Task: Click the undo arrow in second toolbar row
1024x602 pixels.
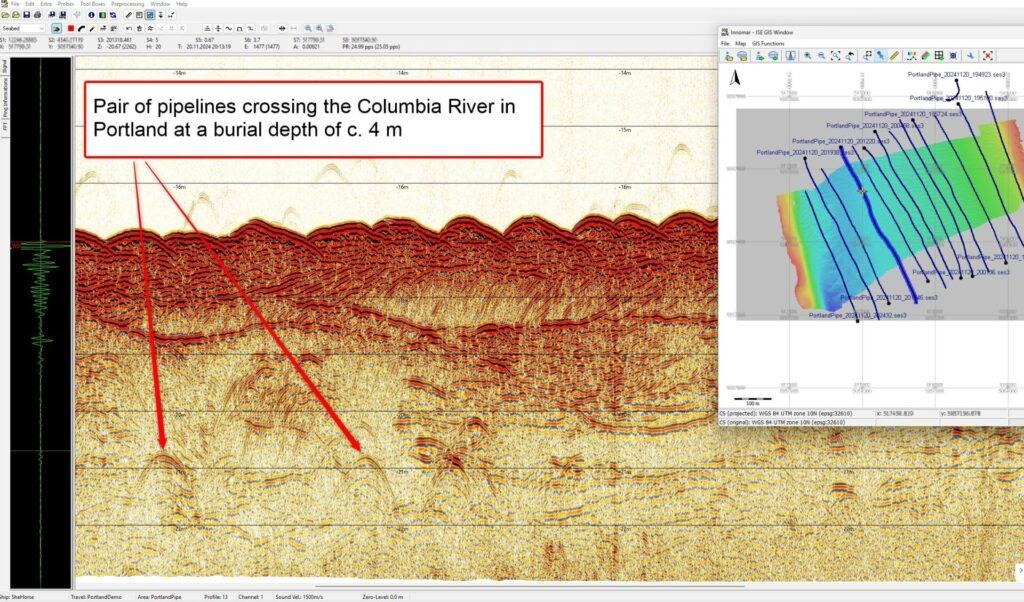Action: (129, 28)
